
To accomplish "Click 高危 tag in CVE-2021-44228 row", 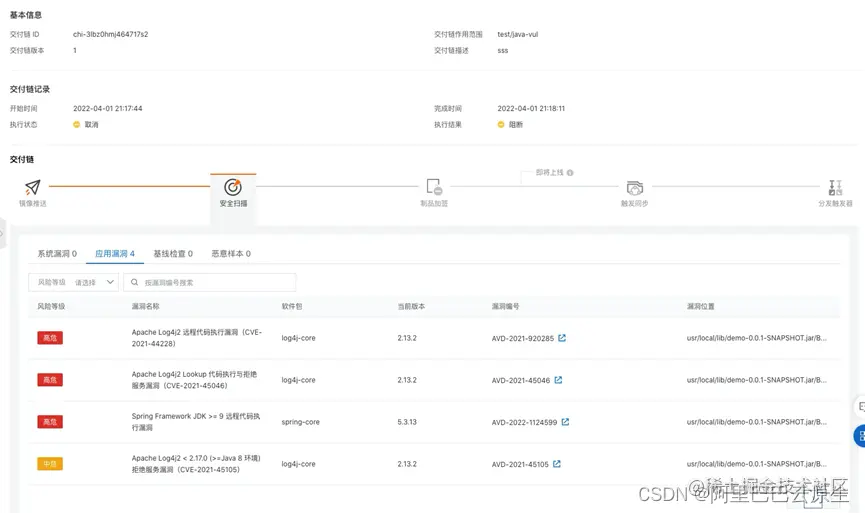I will [50, 338].
